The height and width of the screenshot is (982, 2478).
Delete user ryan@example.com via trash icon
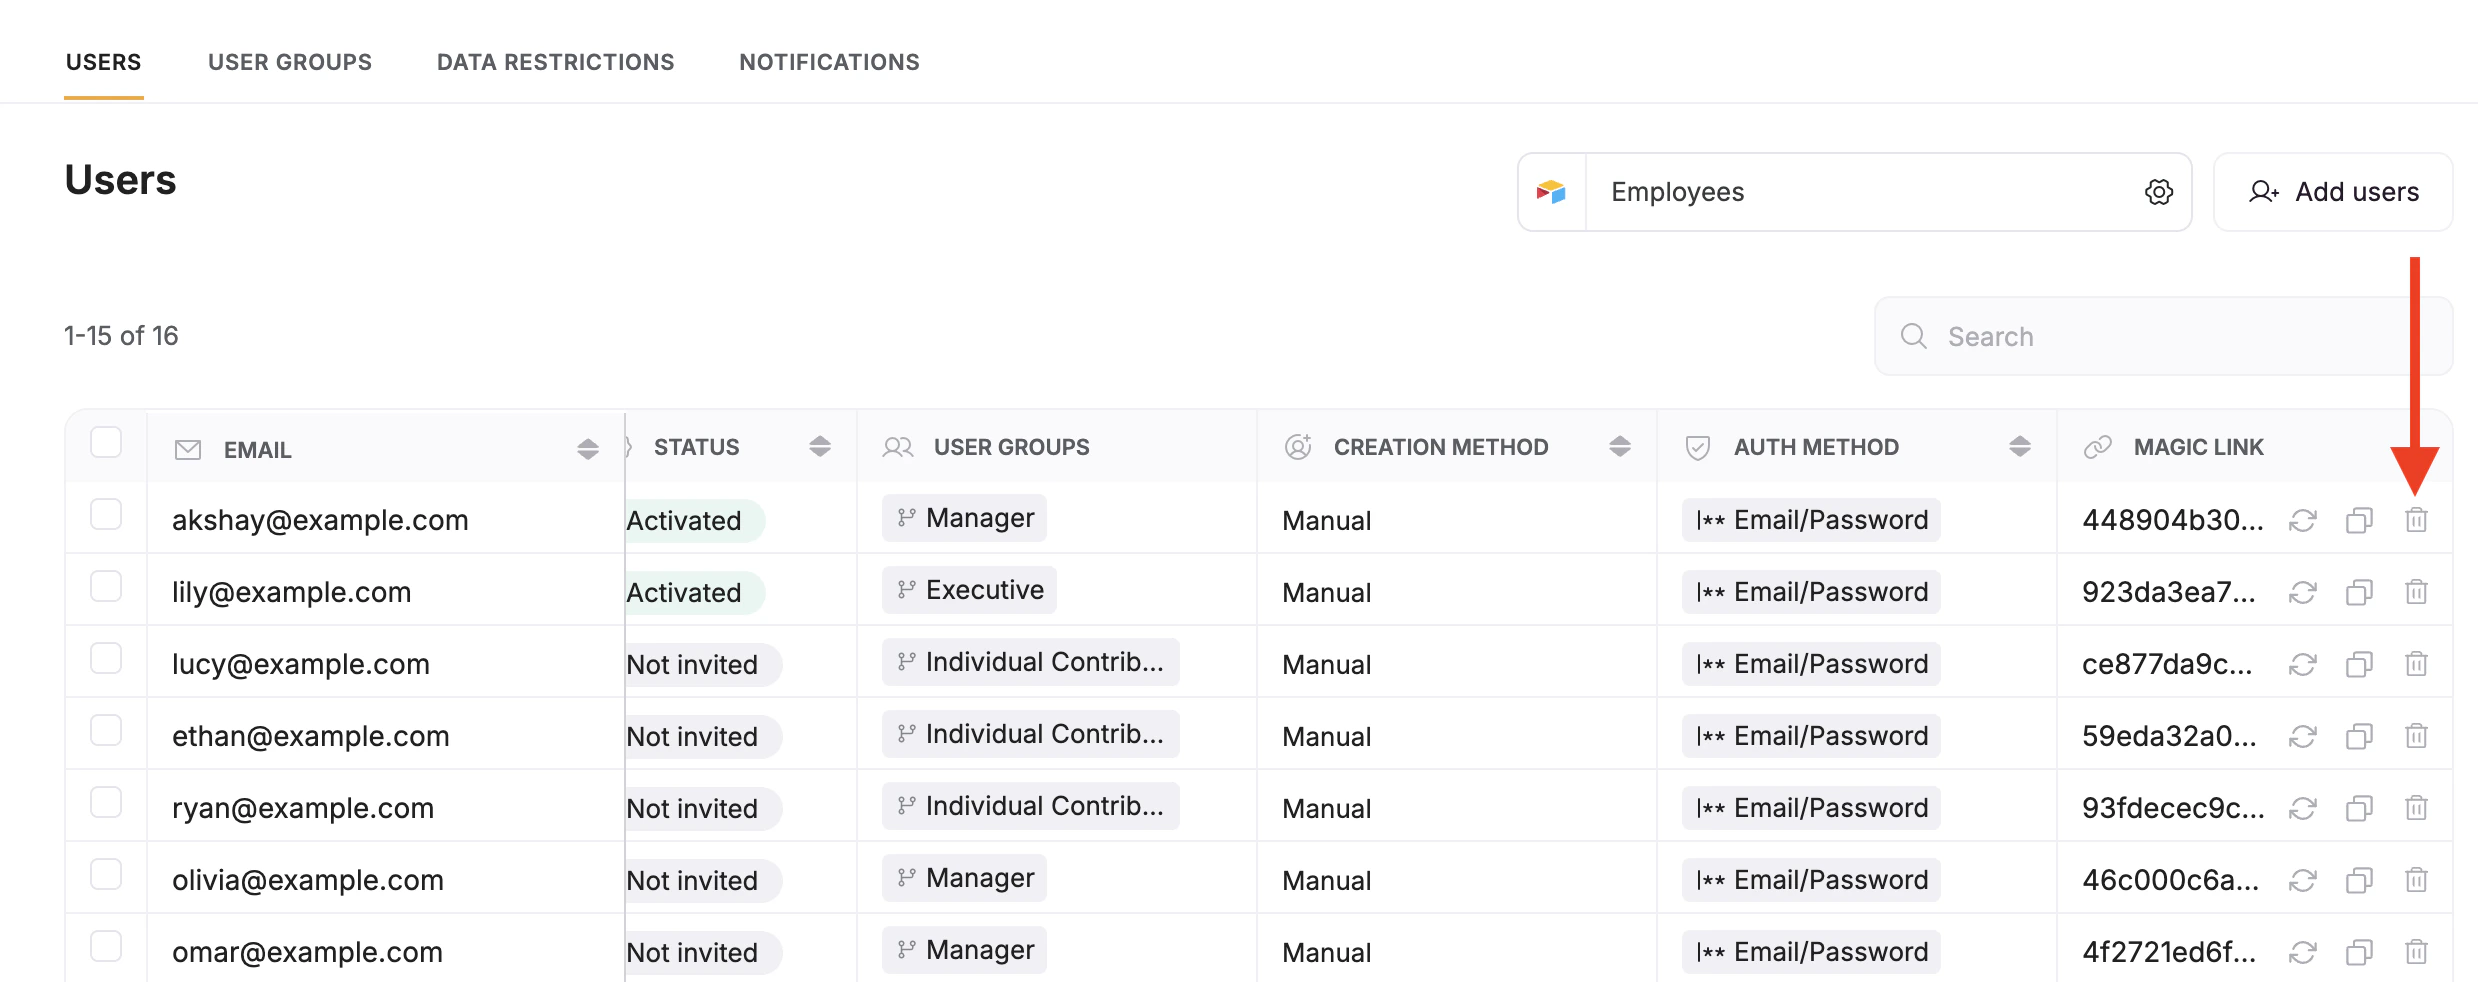2416,808
